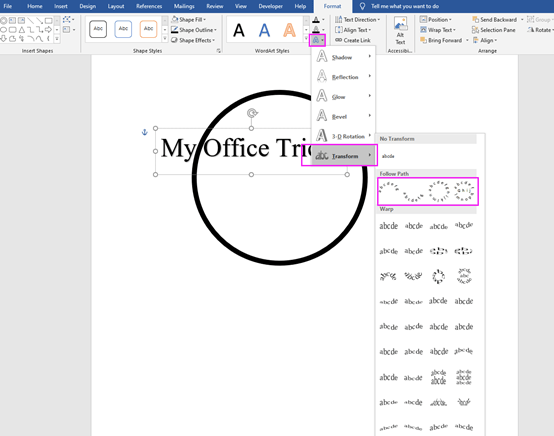Open Alt Text pane
The image size is (554, 436).
tap(400, 31)
